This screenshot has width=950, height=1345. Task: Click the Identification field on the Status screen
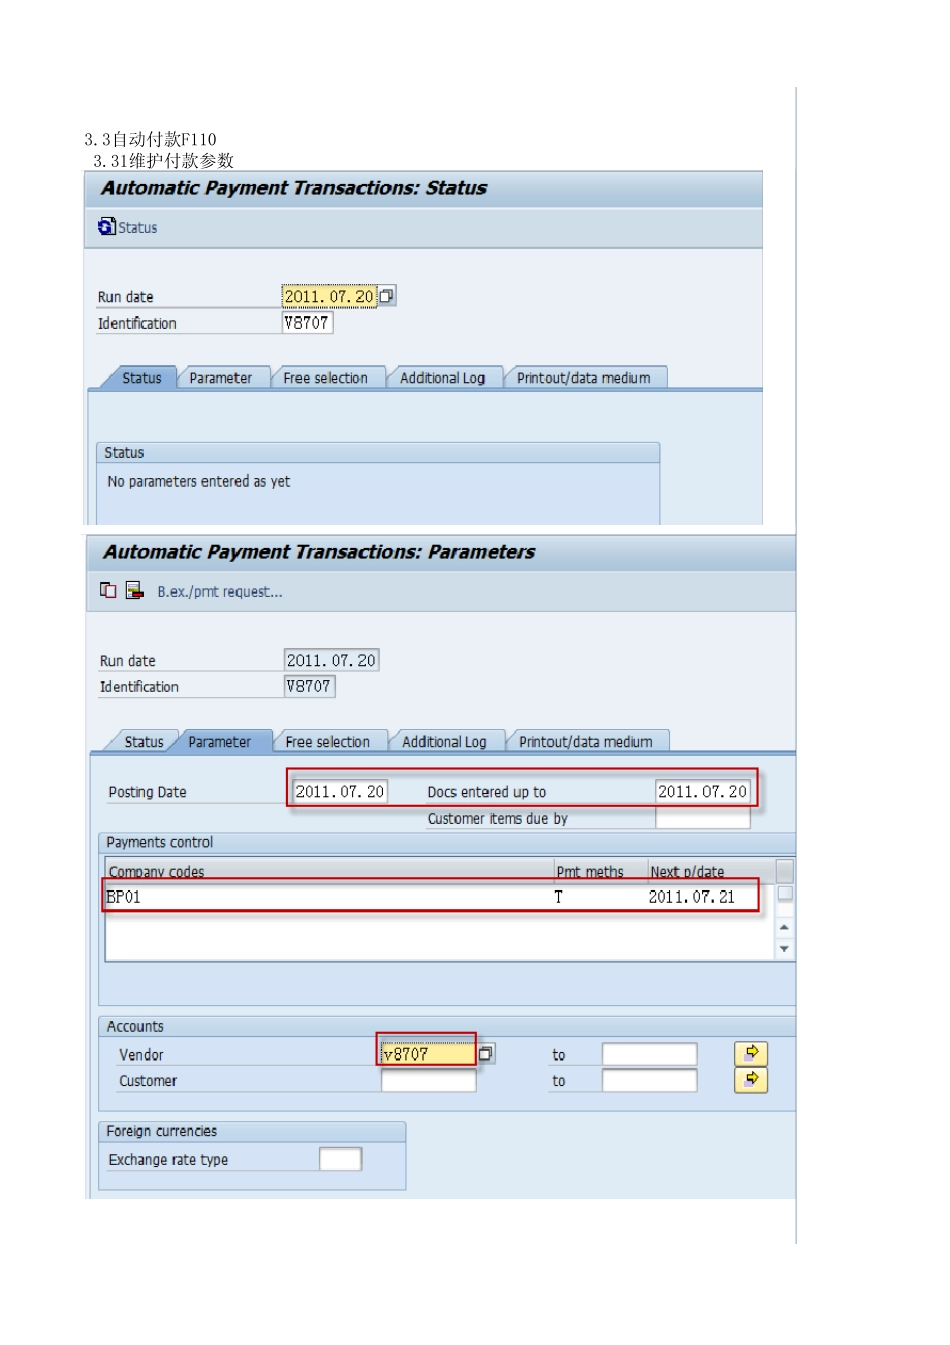[x=307, y=323]
